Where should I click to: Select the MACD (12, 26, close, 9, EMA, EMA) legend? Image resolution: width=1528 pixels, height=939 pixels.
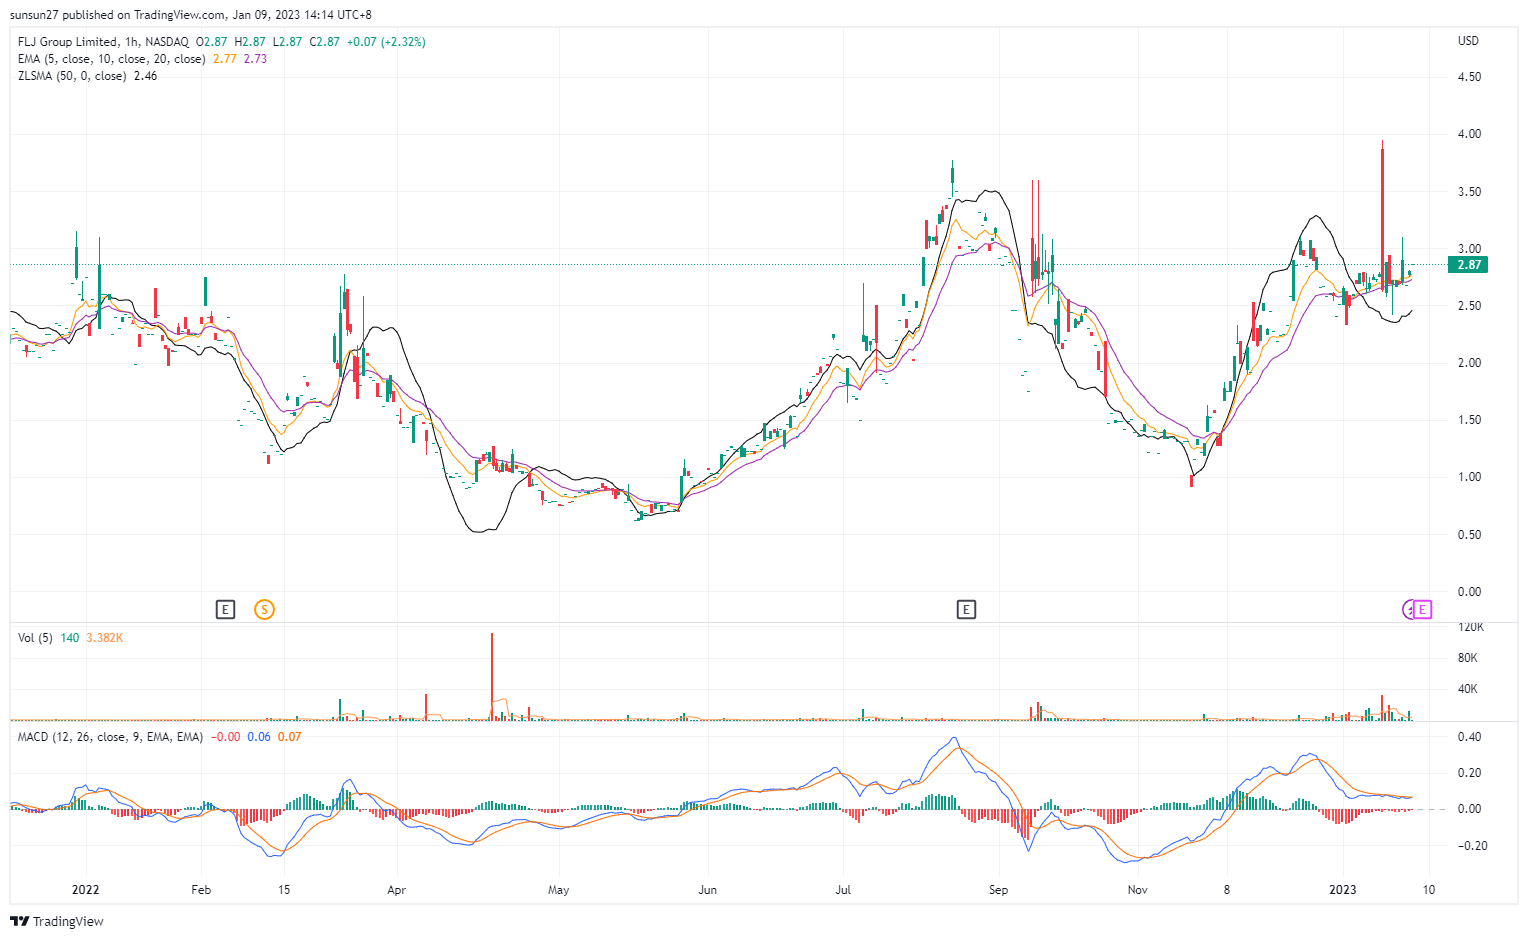coord(110,737)
